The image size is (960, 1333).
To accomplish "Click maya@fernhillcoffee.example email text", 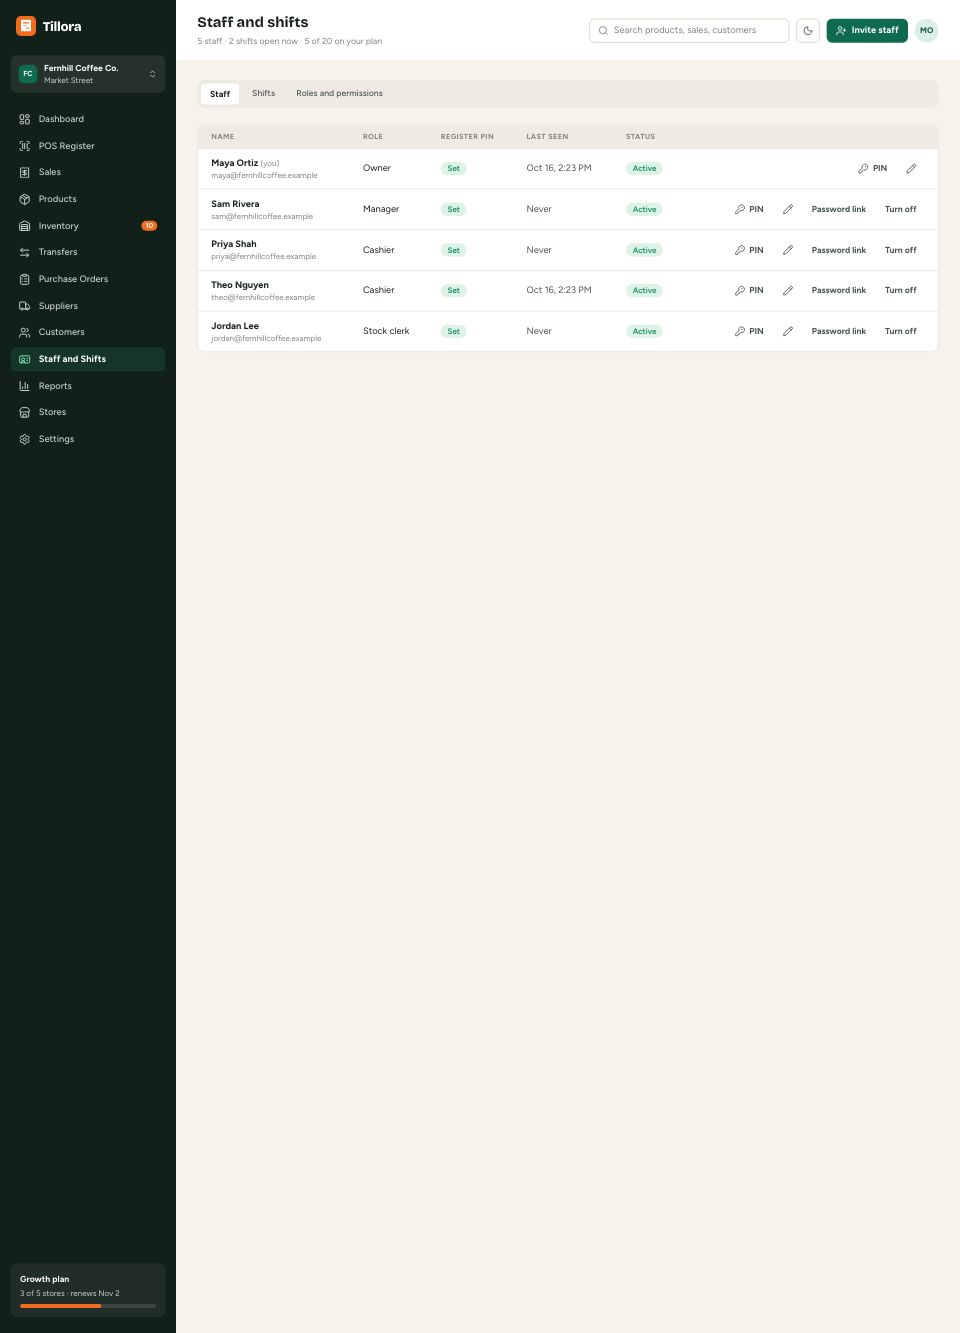I will click(264, 176).
